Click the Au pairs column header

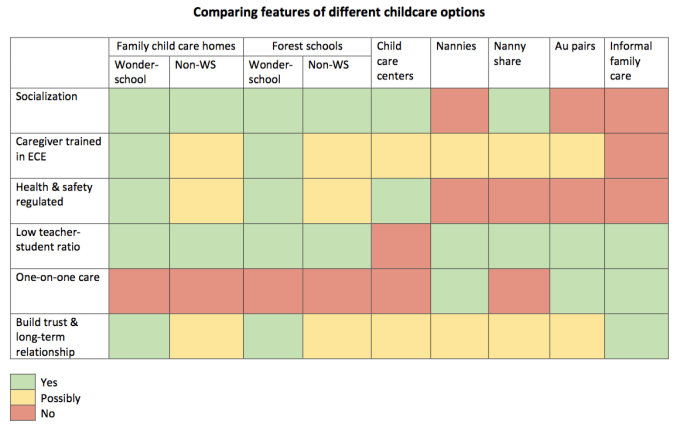click(574, 46)
